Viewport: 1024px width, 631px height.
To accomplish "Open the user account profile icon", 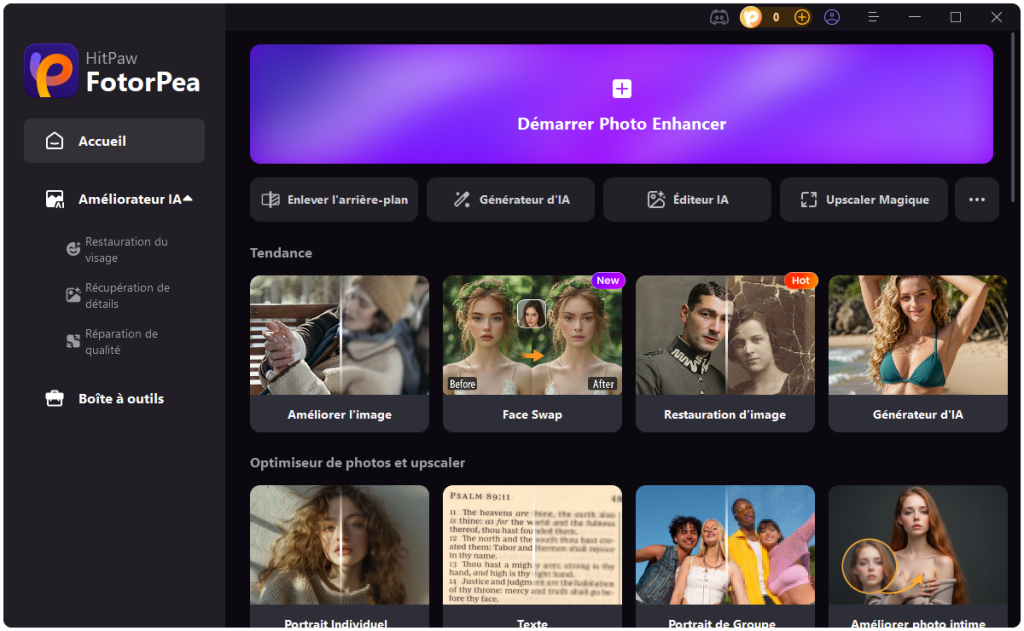I will point(832,17).
